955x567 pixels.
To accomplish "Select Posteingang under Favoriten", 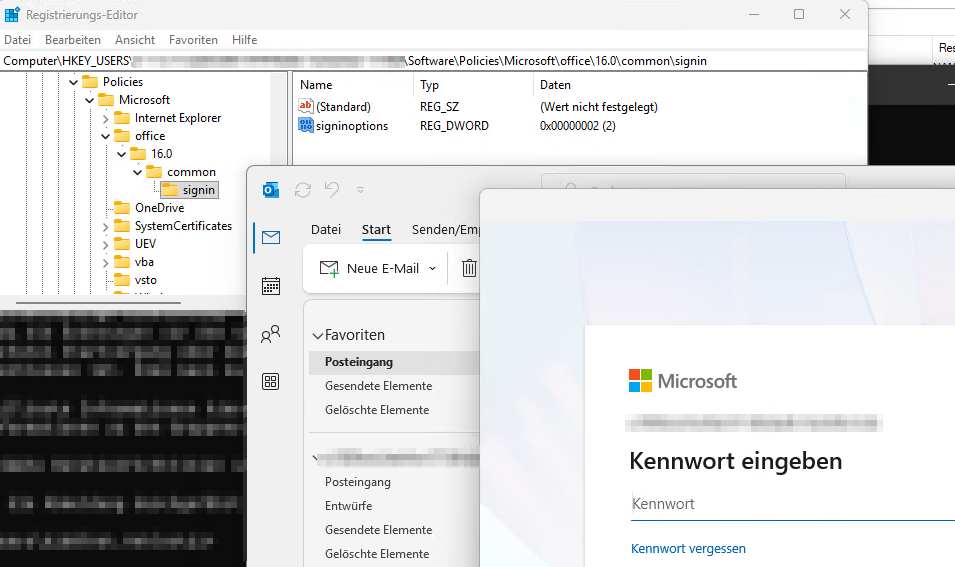I will 394,362.
